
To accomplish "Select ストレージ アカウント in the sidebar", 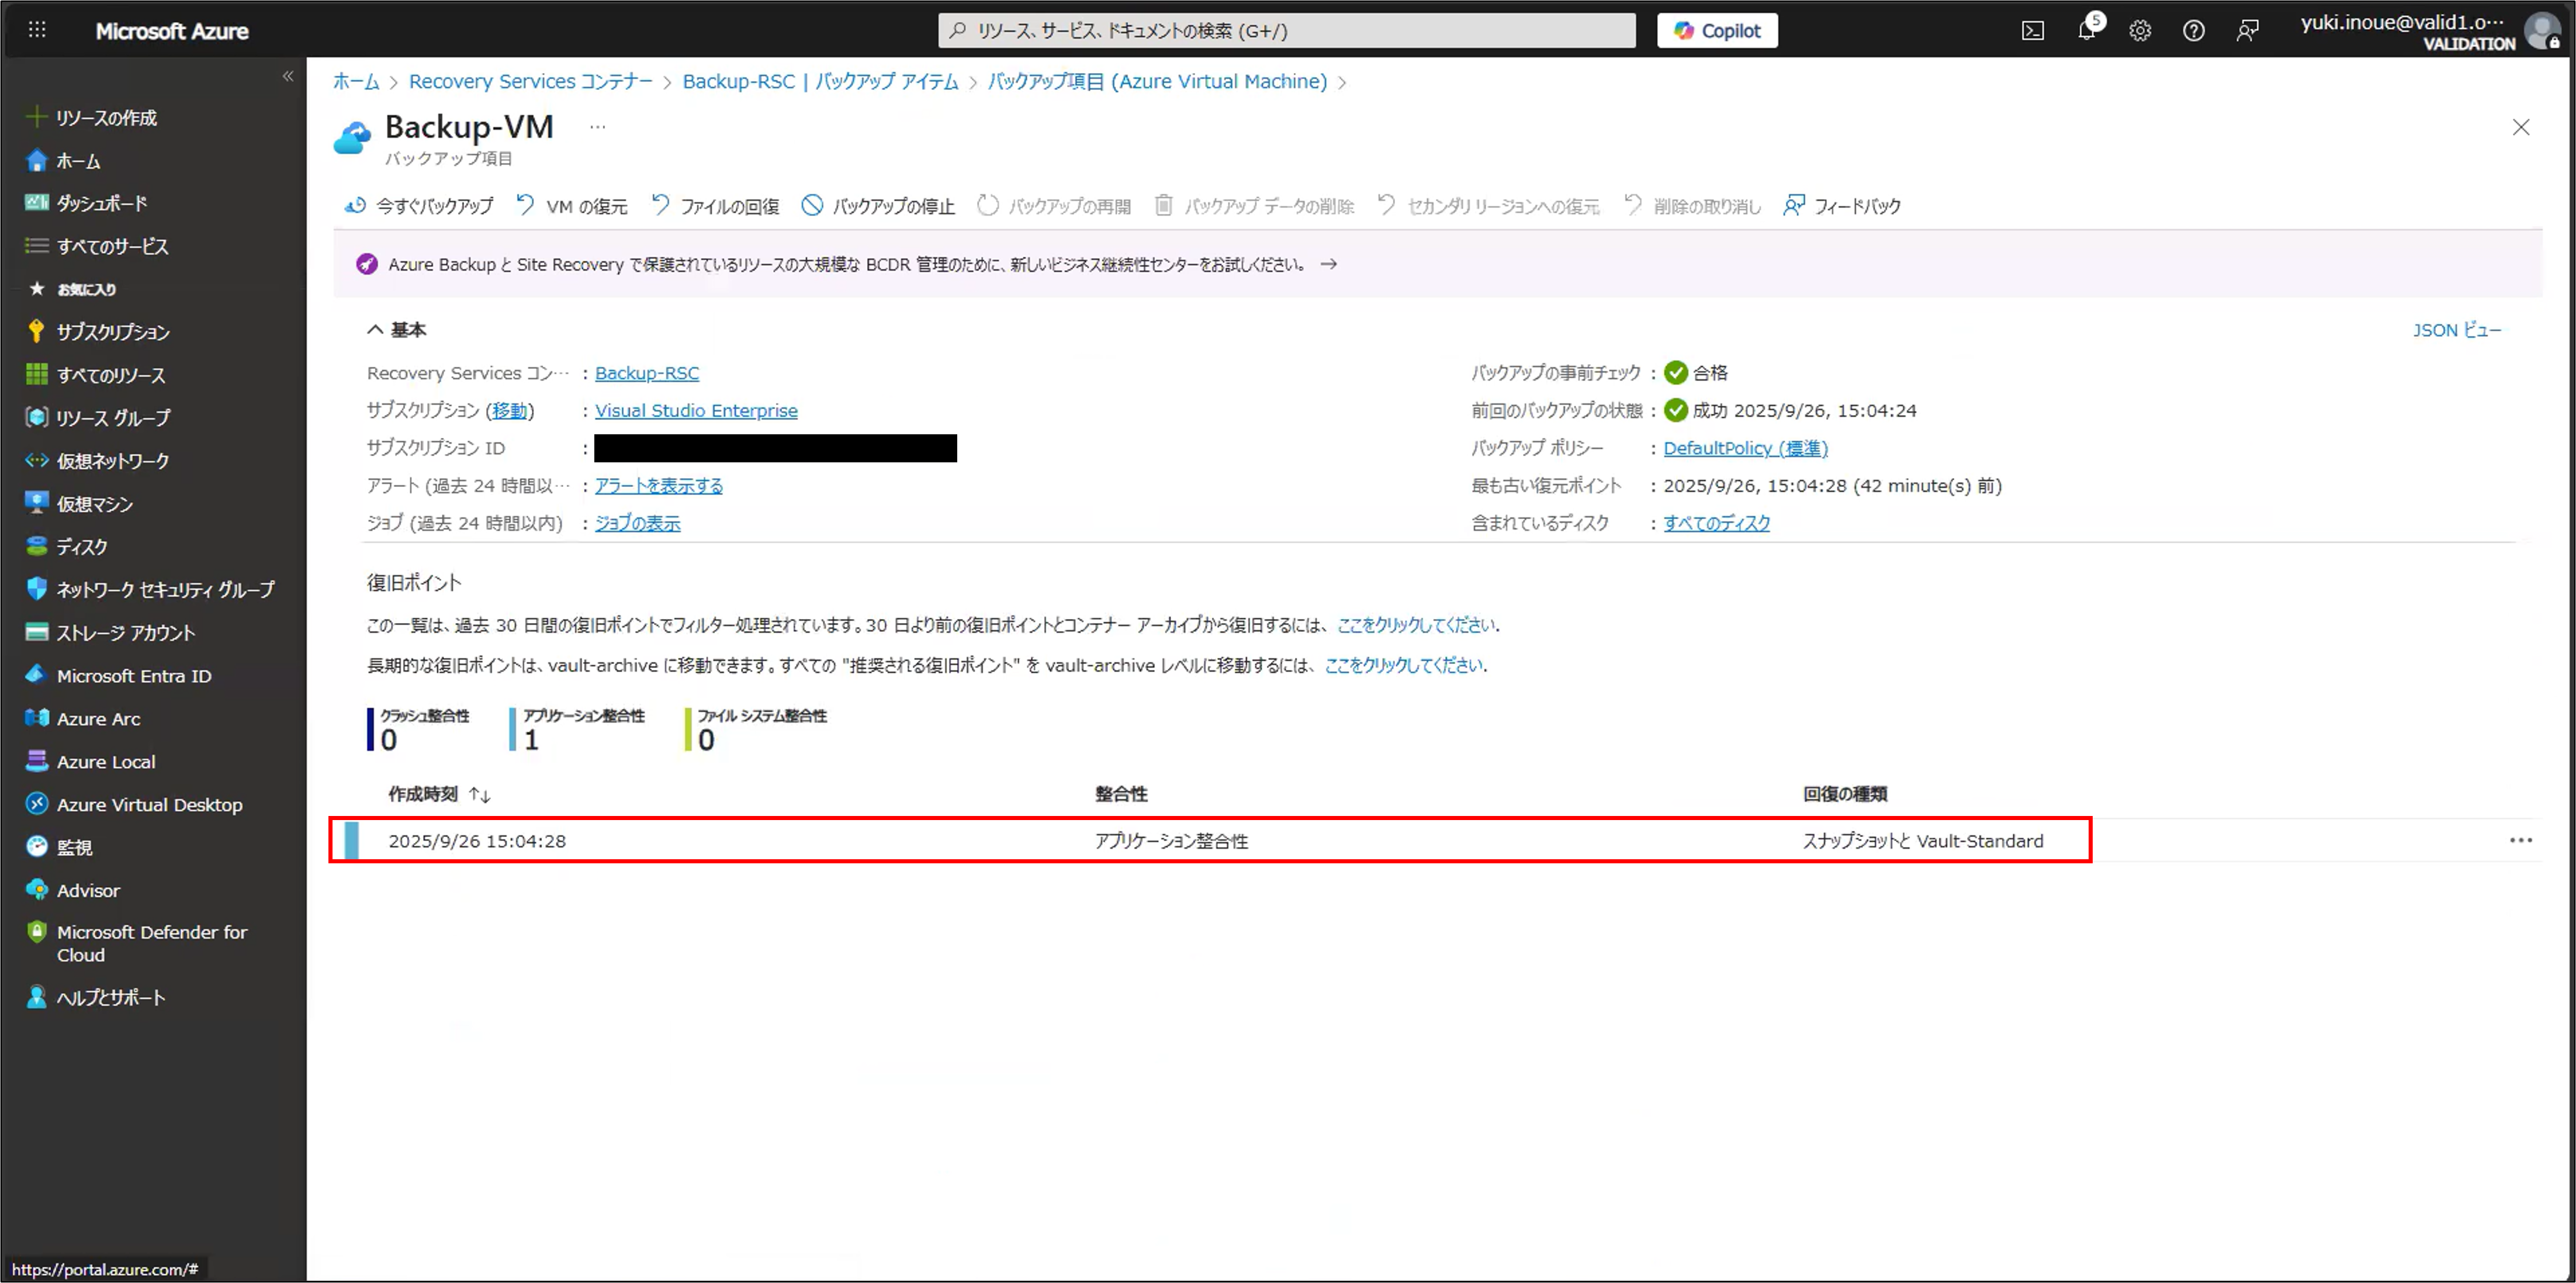I will click(125, 632).
